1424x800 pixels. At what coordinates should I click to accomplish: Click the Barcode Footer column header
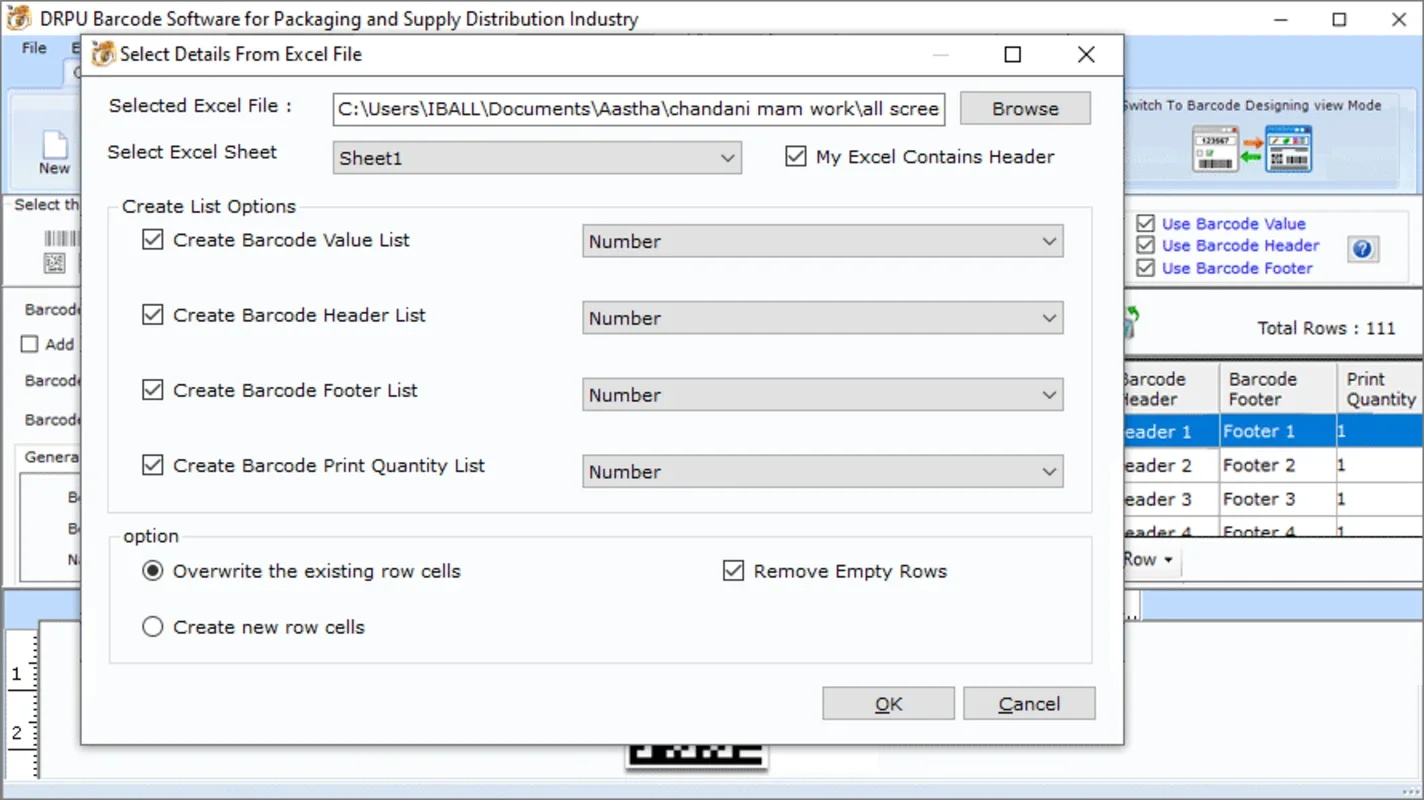tap(1278, 389)
